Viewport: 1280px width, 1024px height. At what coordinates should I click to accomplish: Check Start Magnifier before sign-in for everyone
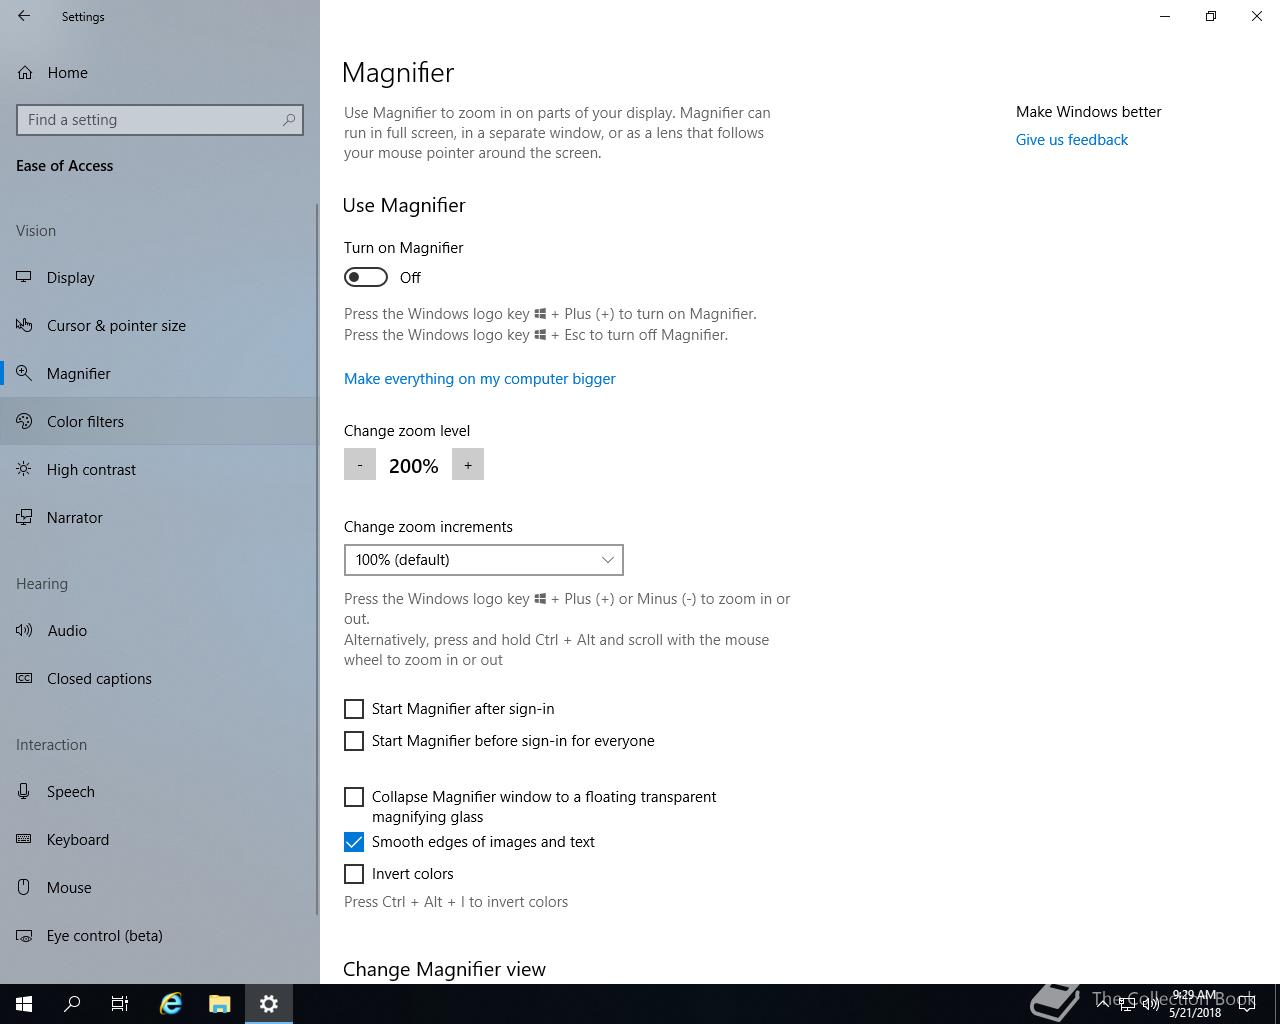[x=354, y=741]
